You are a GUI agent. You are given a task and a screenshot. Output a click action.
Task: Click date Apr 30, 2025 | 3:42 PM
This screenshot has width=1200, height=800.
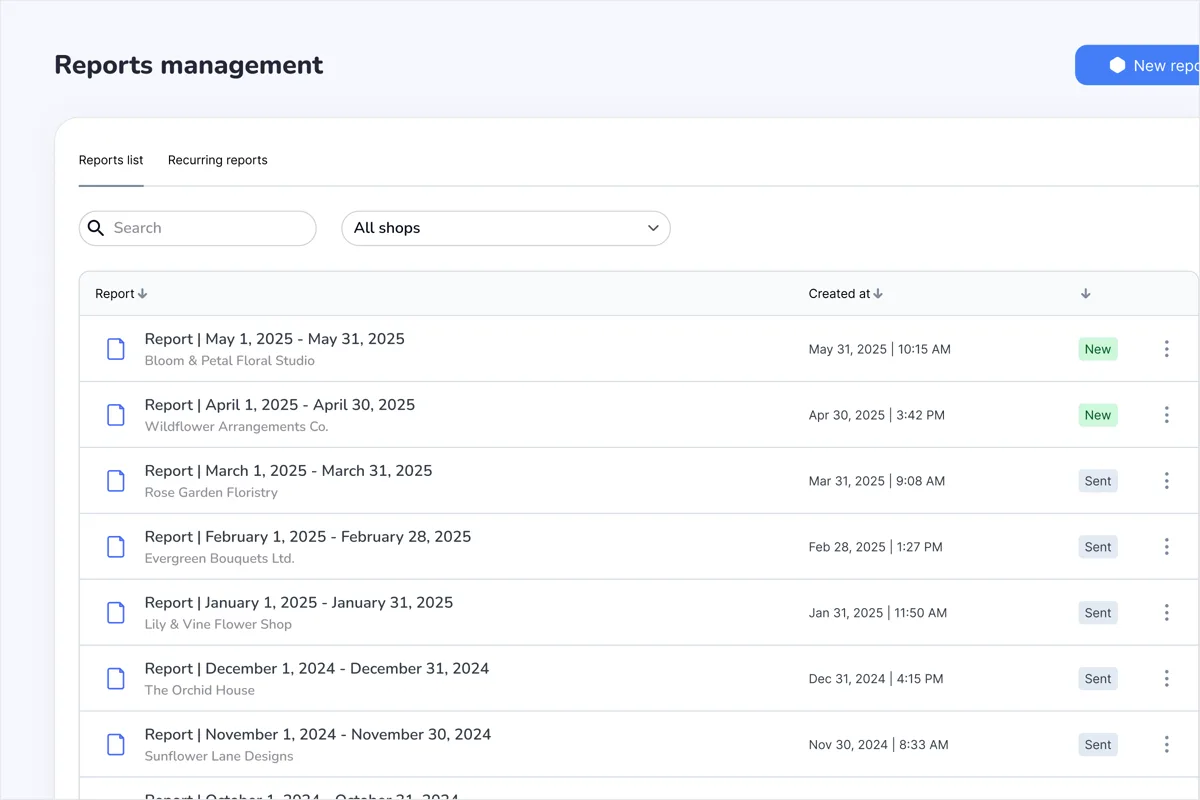[877, 416]
